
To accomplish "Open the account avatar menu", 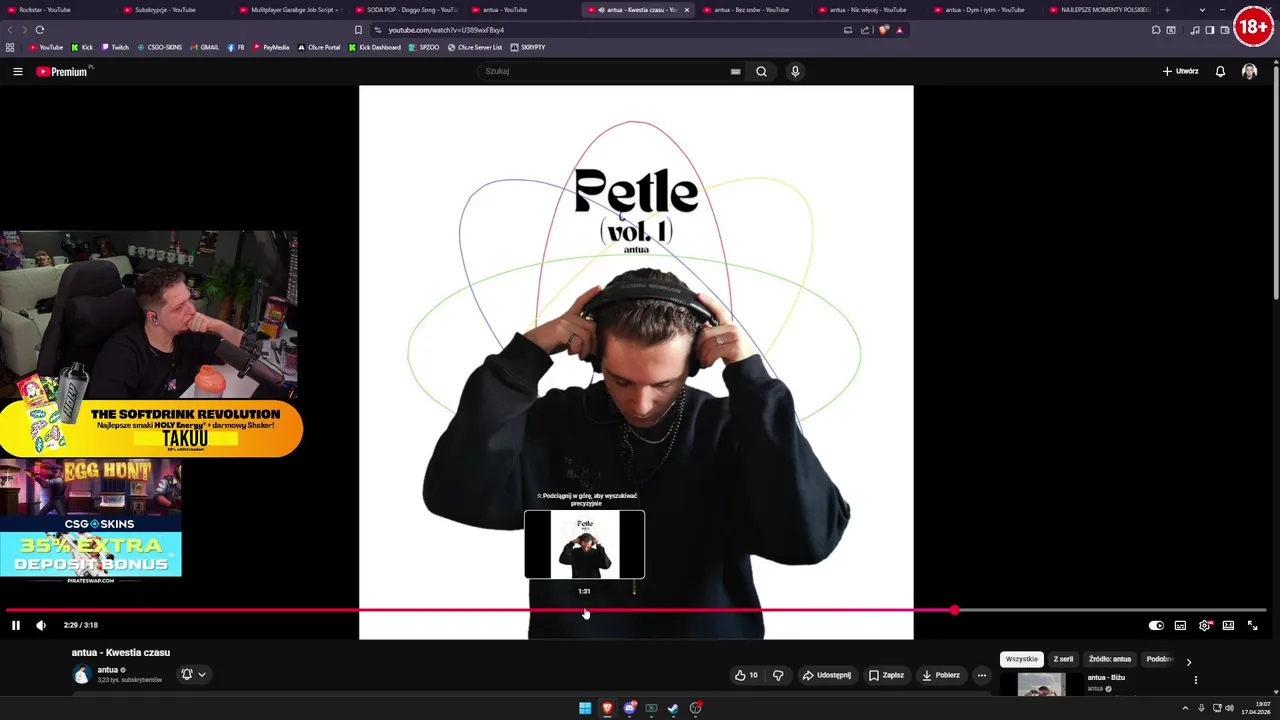I will click(x=1249, y=71).
